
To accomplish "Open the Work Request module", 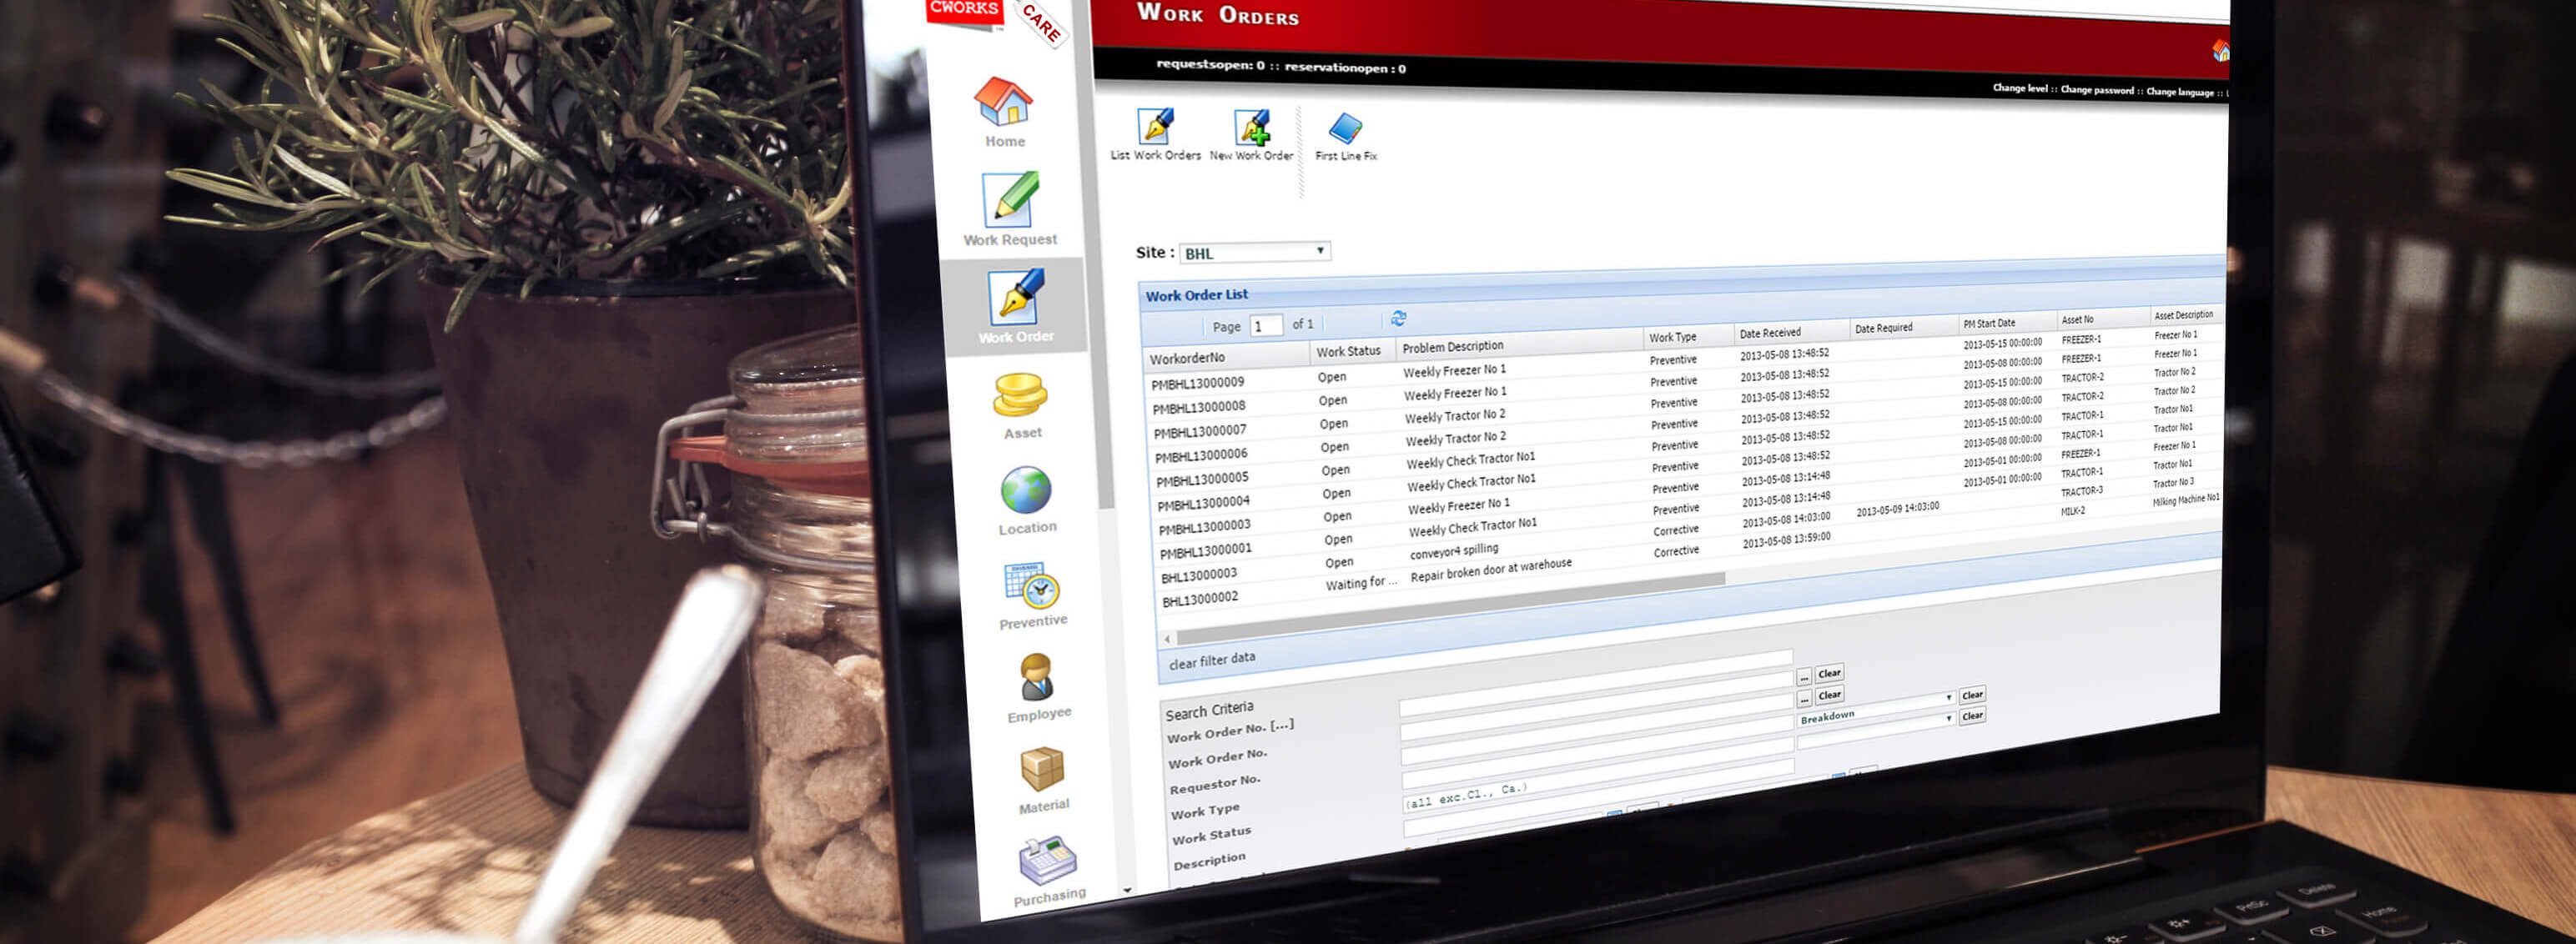I will [1010, 209].
